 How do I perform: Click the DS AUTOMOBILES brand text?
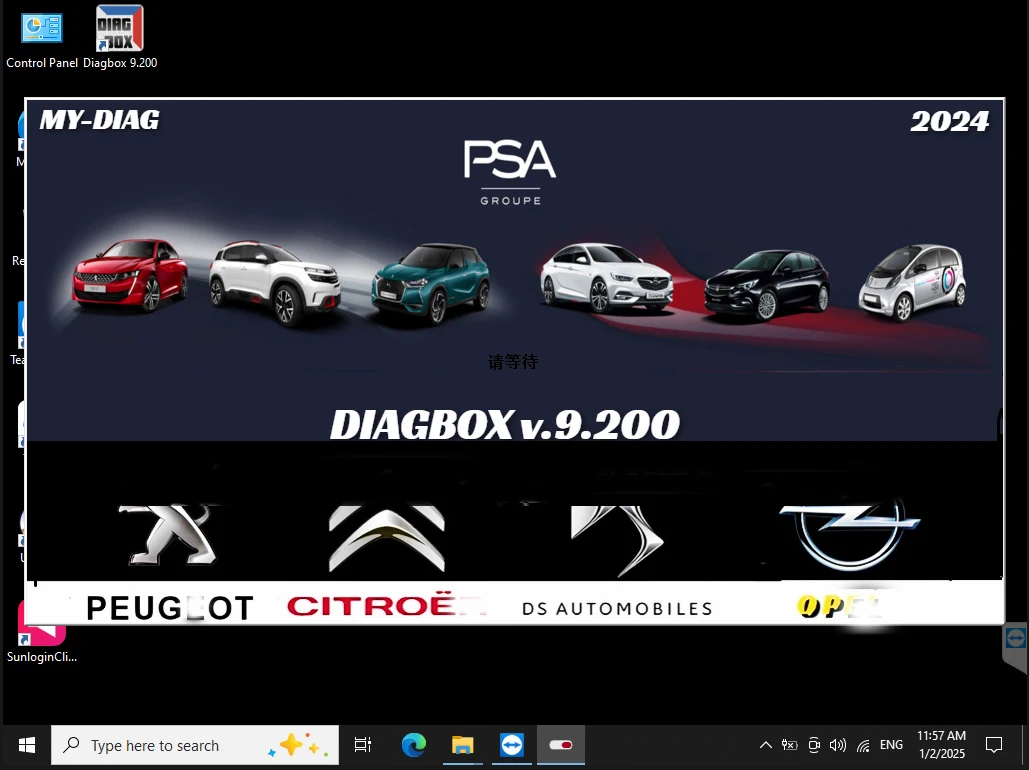(617, 609)
